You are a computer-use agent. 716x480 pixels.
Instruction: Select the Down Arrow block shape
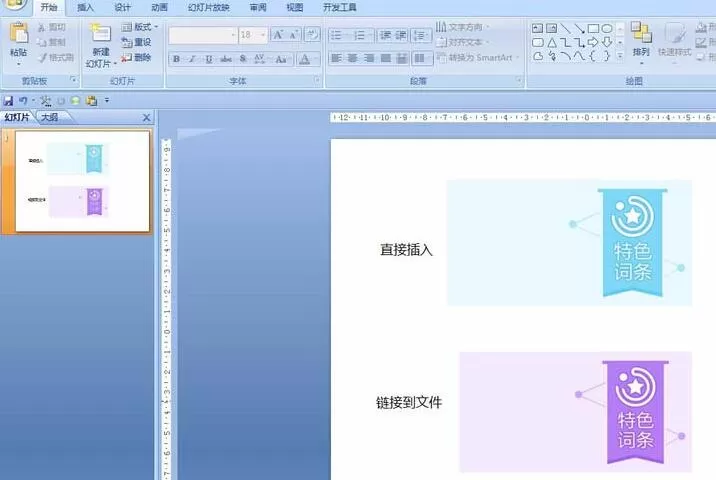pos(606,42)
